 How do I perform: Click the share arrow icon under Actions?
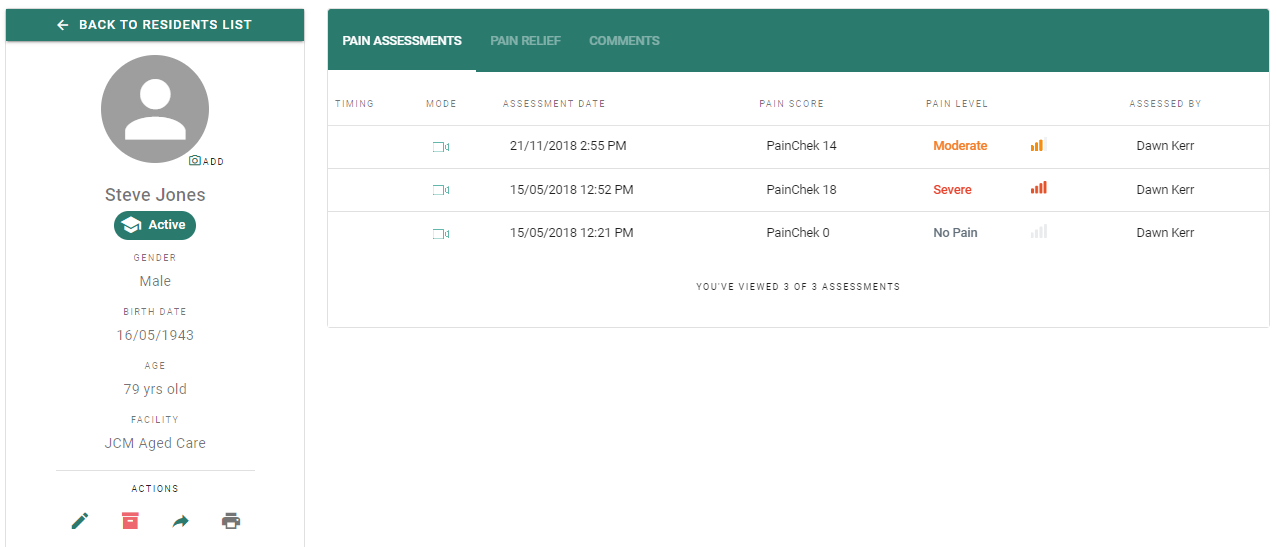click(180, 521)
